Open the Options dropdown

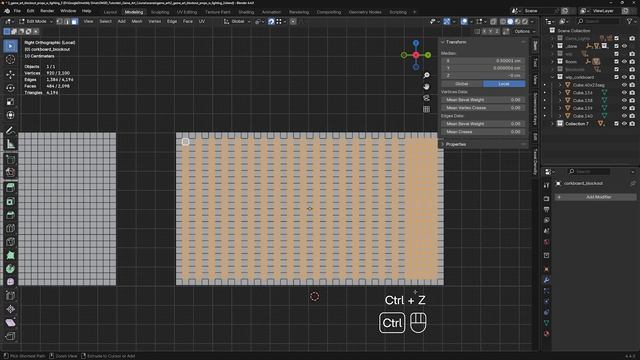tap(524, 31)
